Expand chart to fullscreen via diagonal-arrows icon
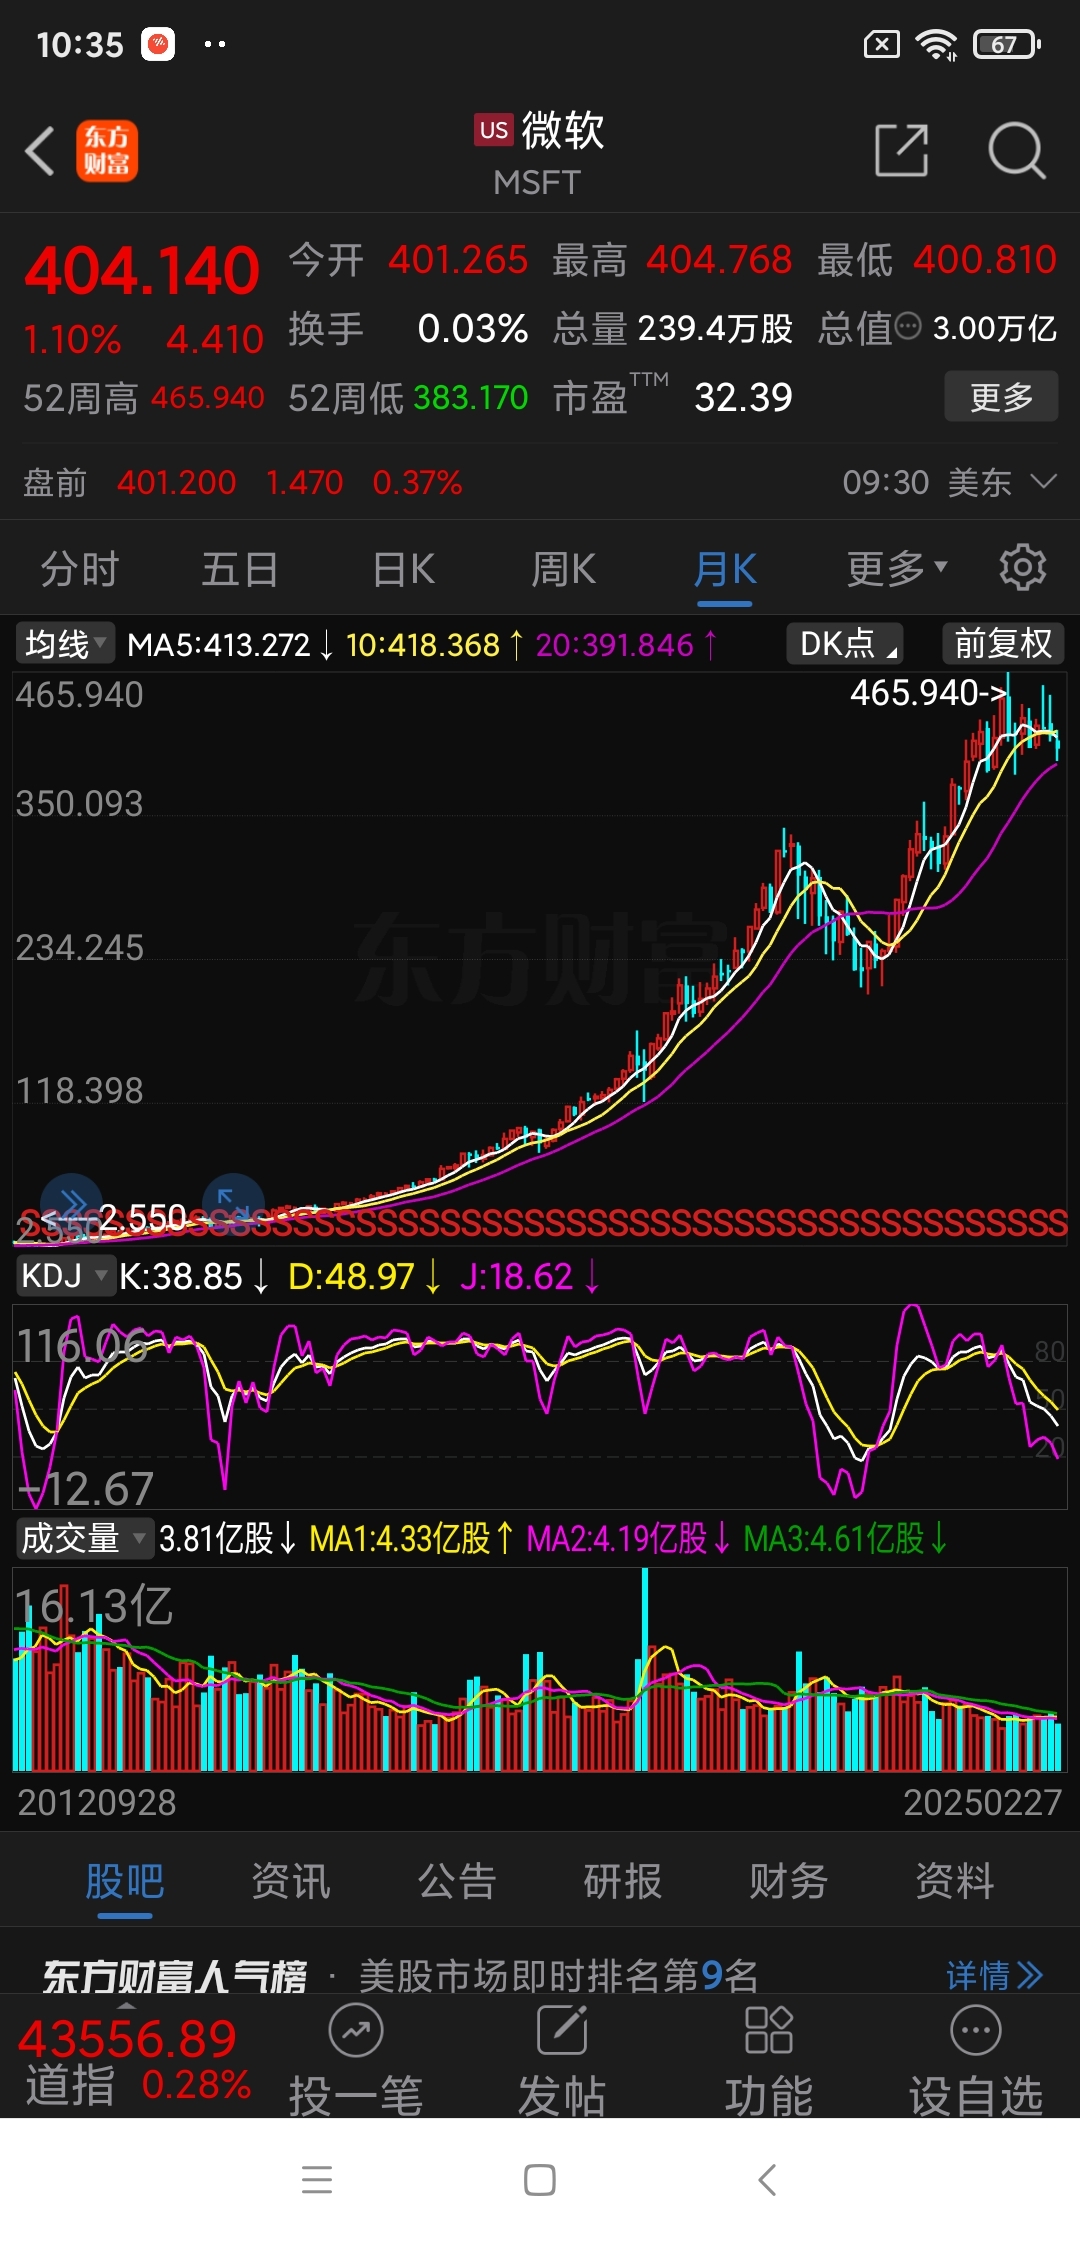1080x2248 pixels. (233, 1203)
